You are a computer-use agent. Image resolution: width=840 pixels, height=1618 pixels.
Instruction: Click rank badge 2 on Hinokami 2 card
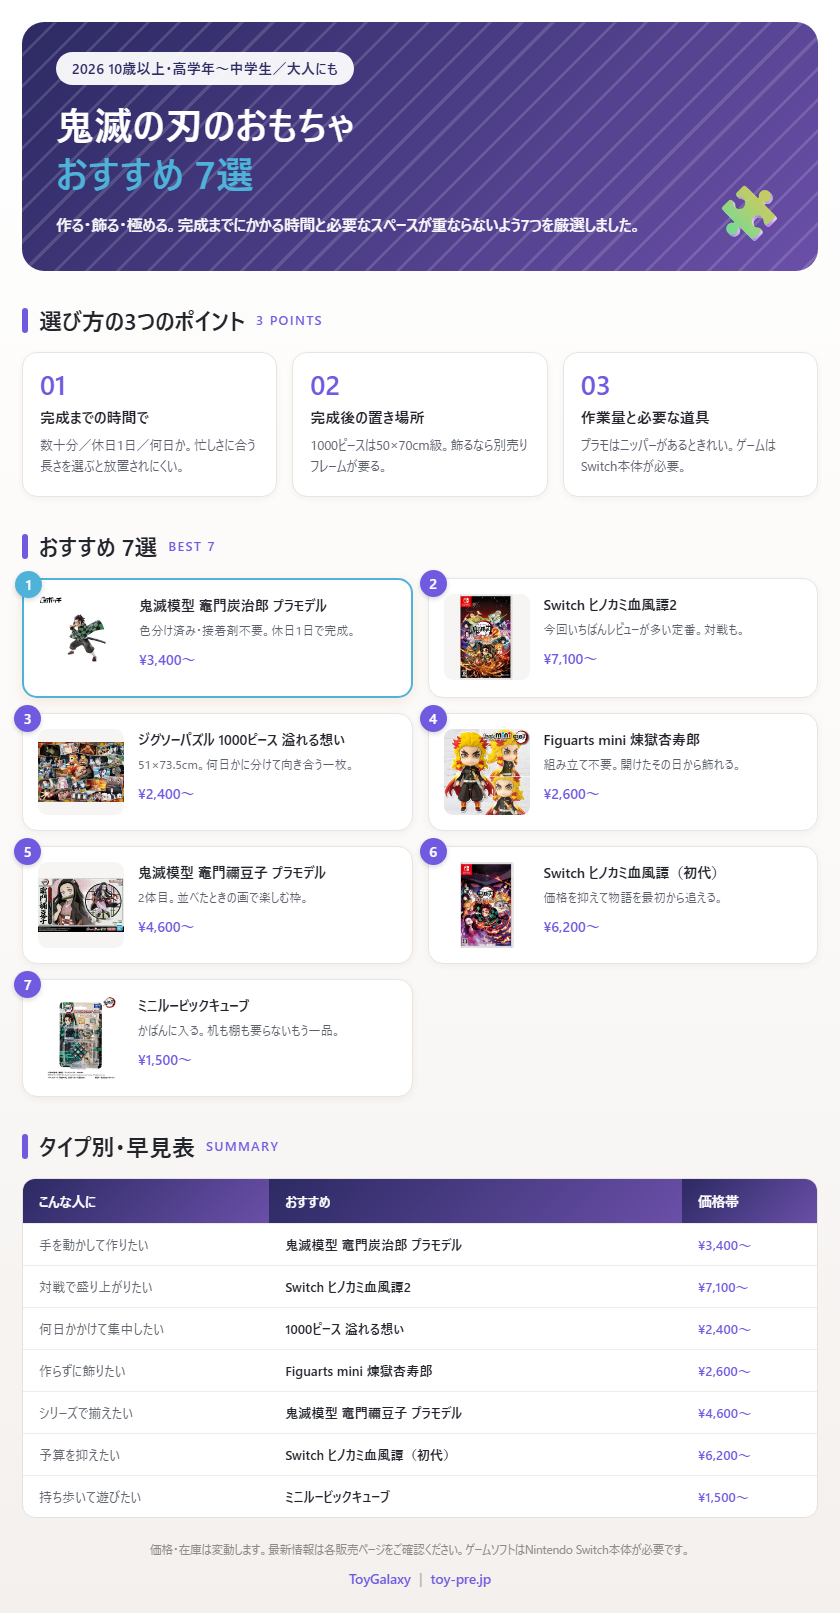(x=433, y=584)
